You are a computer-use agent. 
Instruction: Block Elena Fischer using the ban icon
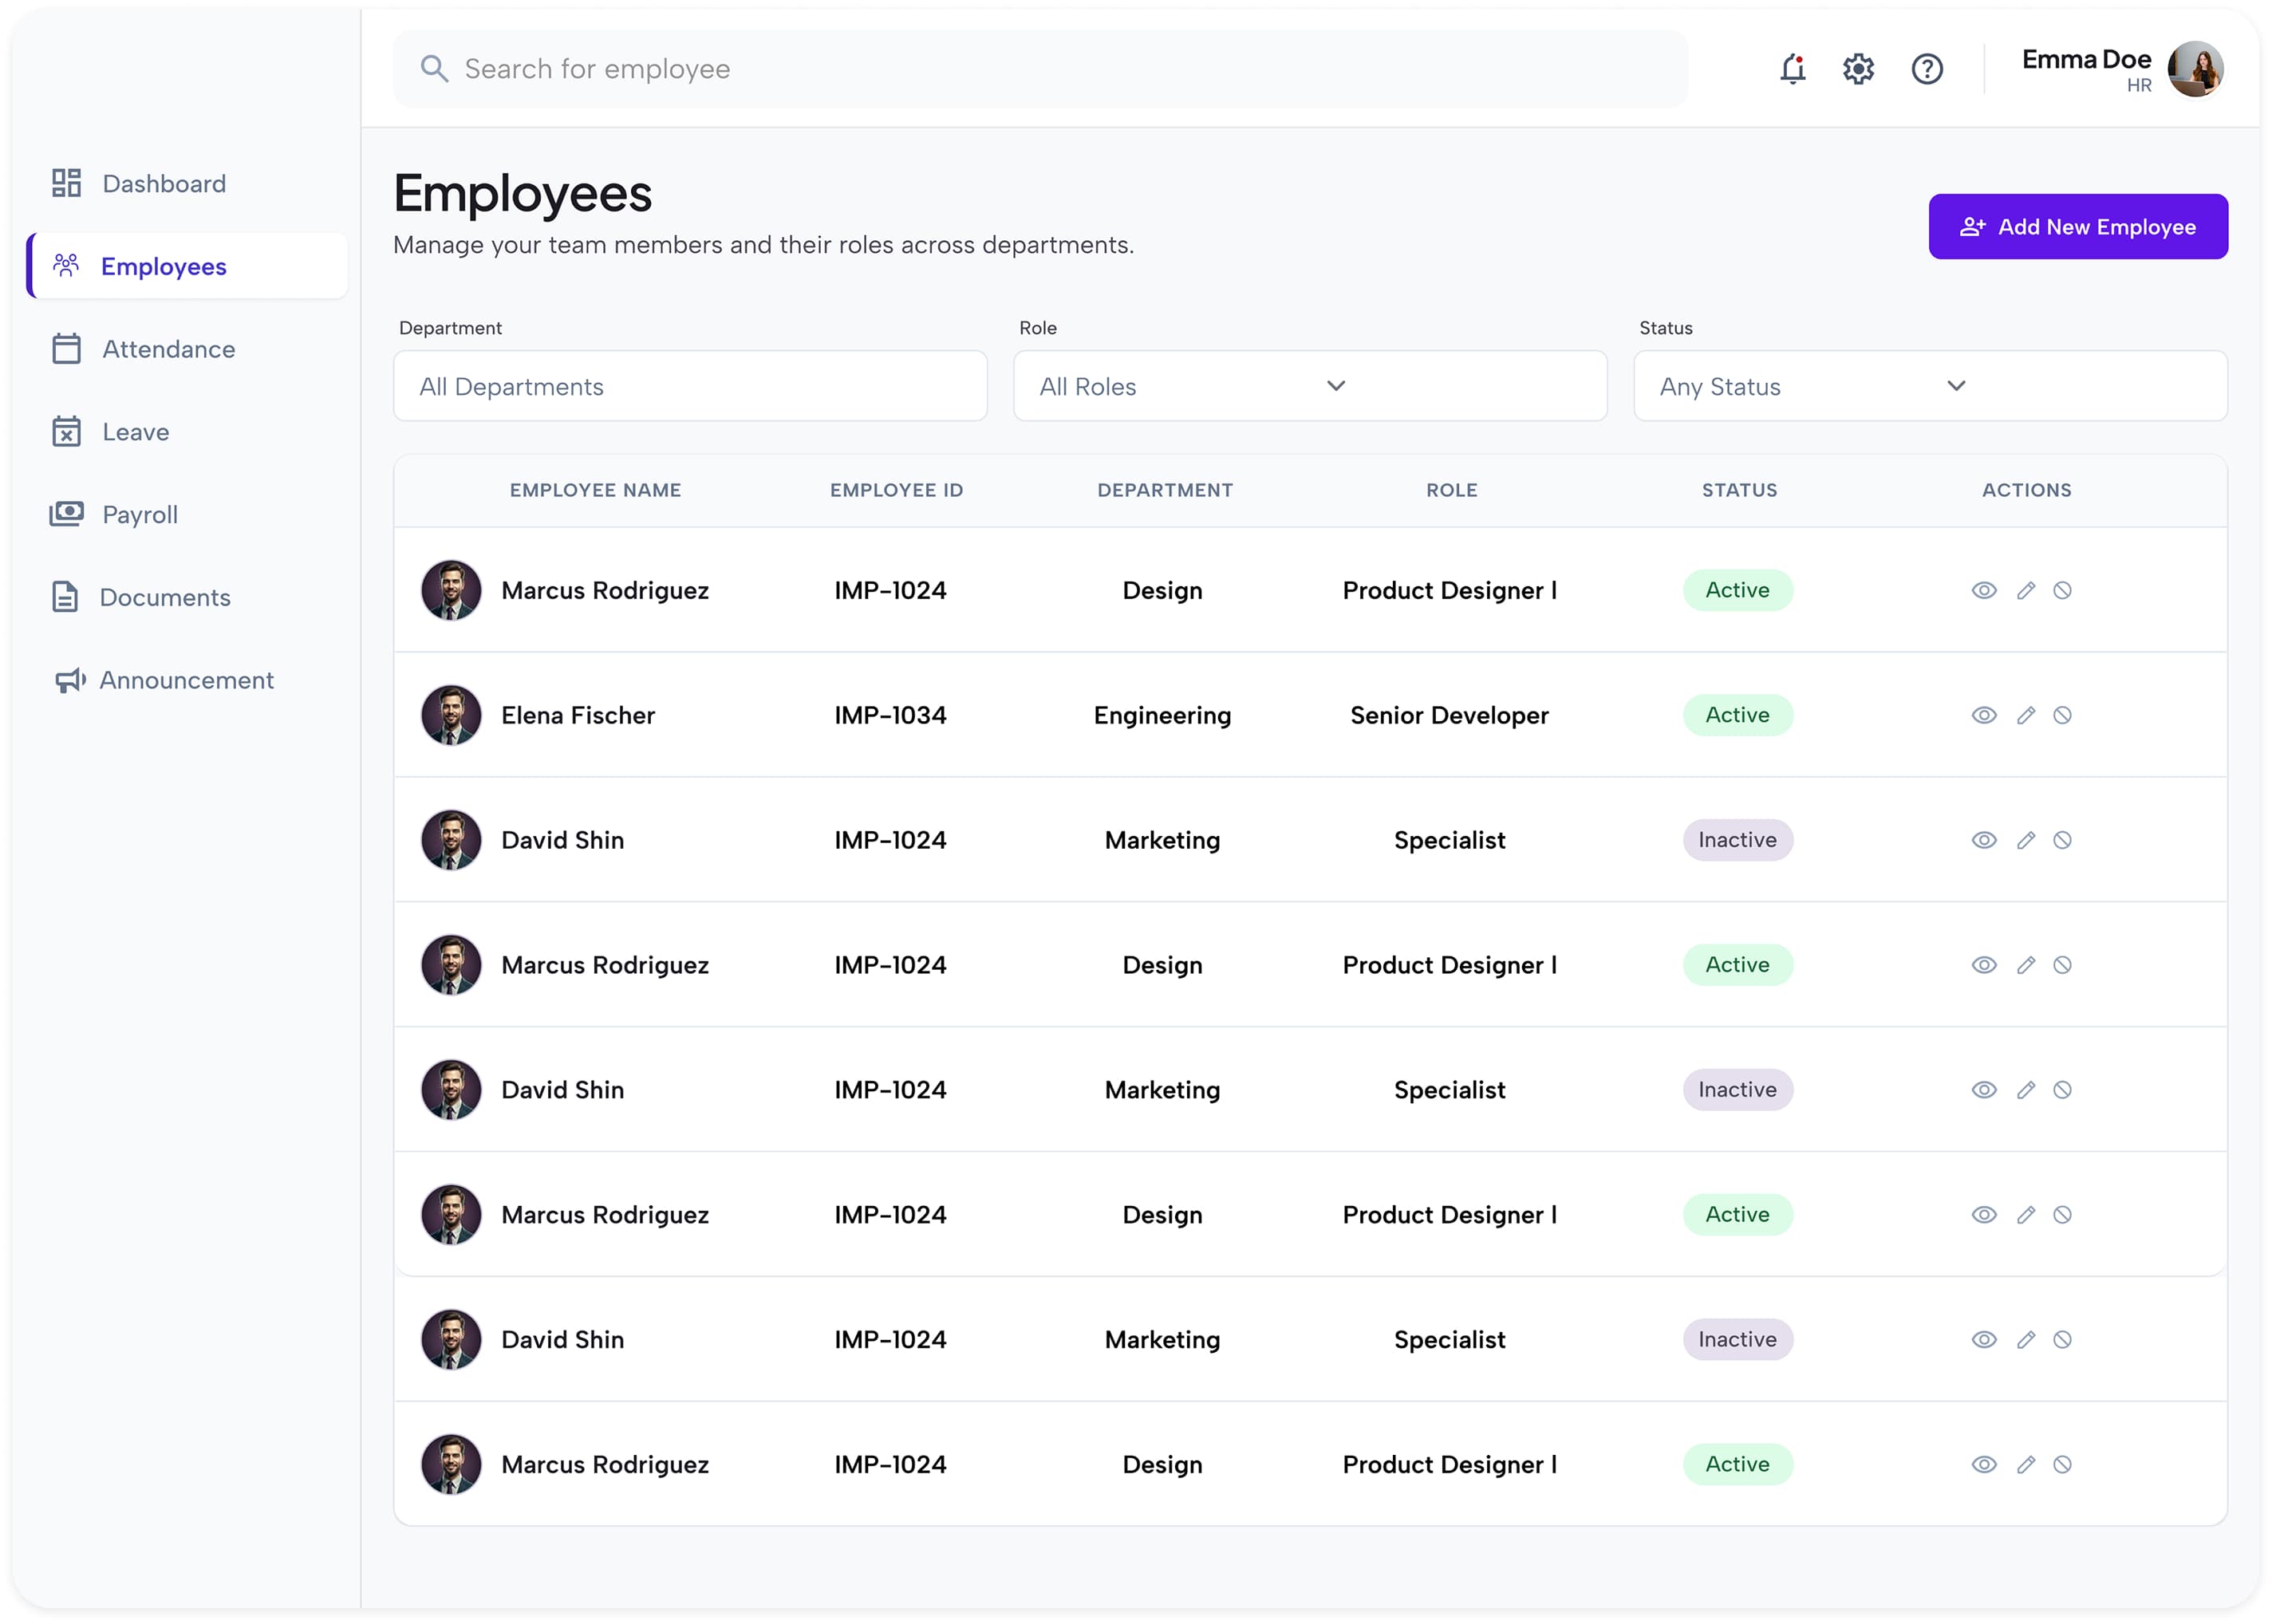[x=2062, y=715]
